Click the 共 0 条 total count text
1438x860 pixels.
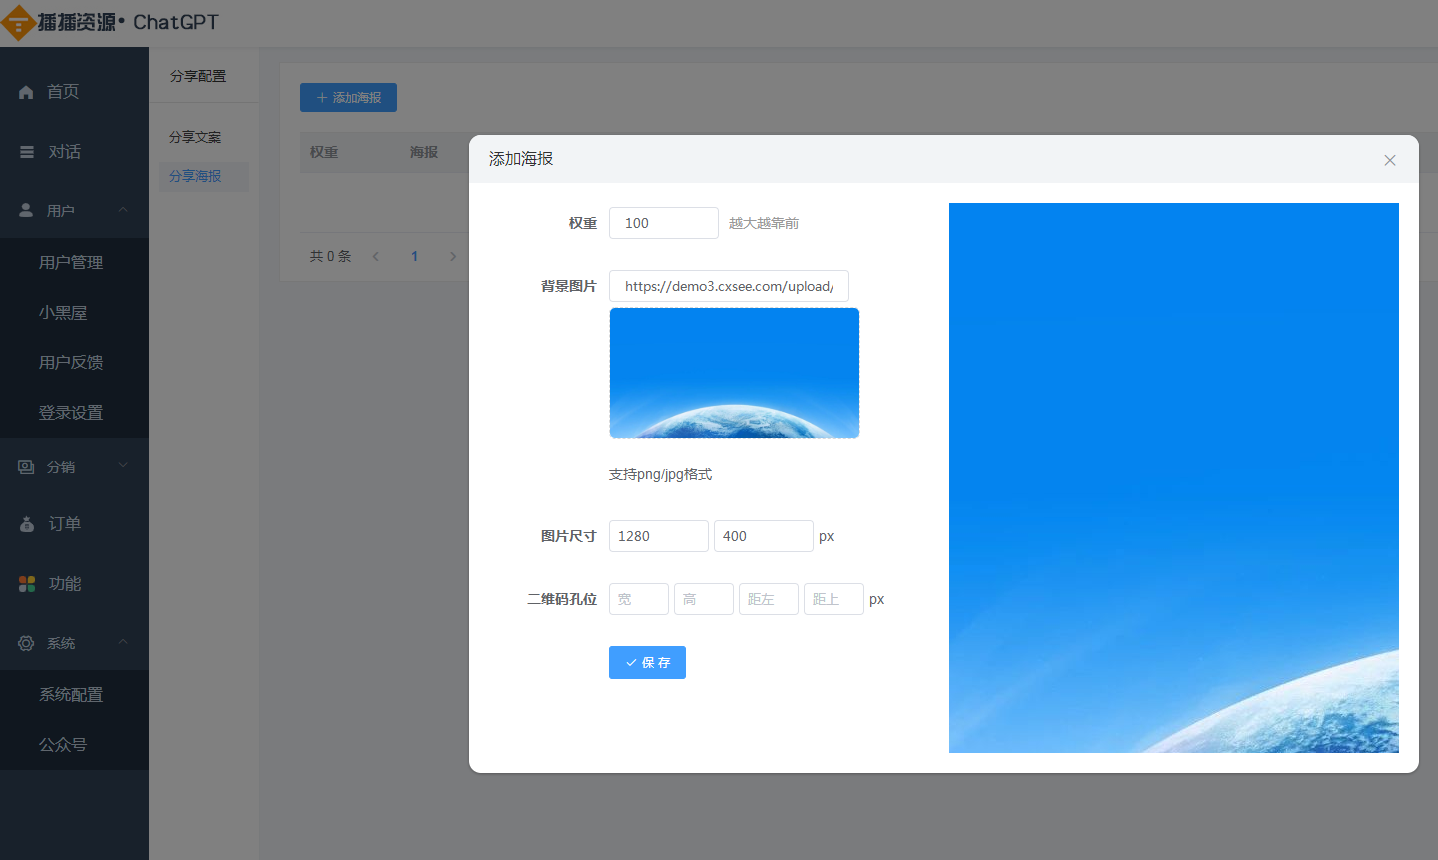(x=330, y=257)
